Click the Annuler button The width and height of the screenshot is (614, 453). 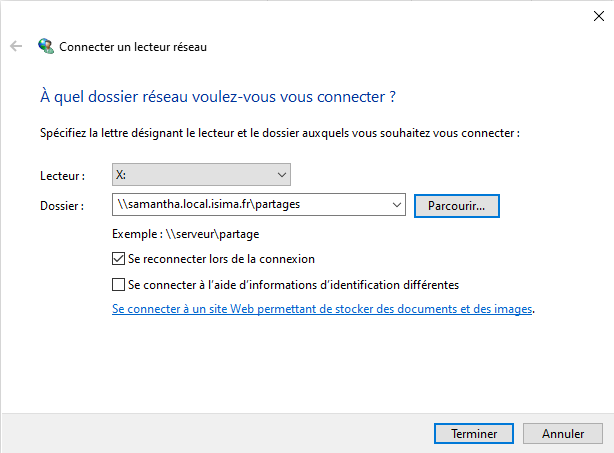pos(563,434)
